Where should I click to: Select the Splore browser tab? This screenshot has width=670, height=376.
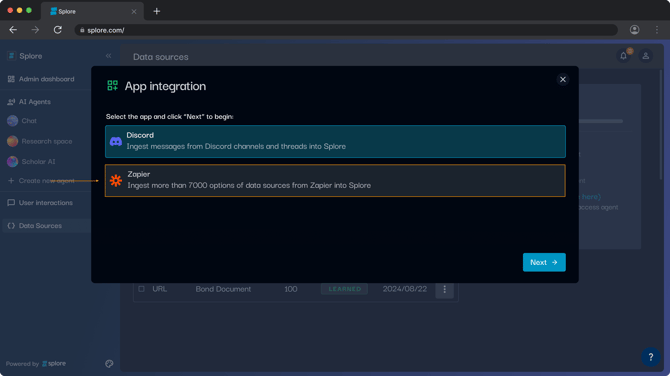click(x=92, y=12)
